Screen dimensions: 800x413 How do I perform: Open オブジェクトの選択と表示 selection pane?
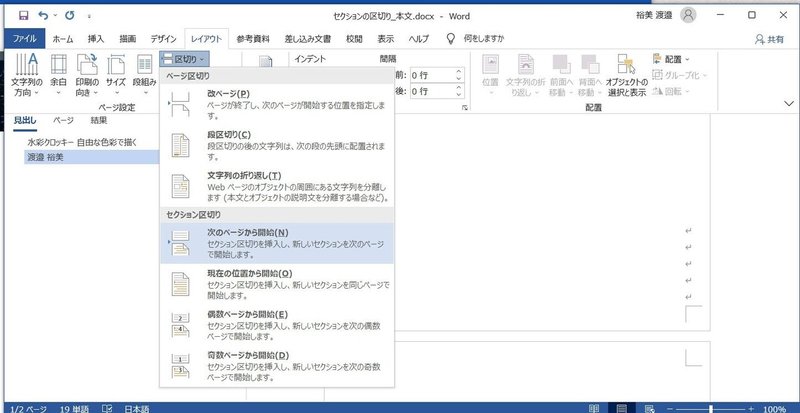tap(627, 75)
